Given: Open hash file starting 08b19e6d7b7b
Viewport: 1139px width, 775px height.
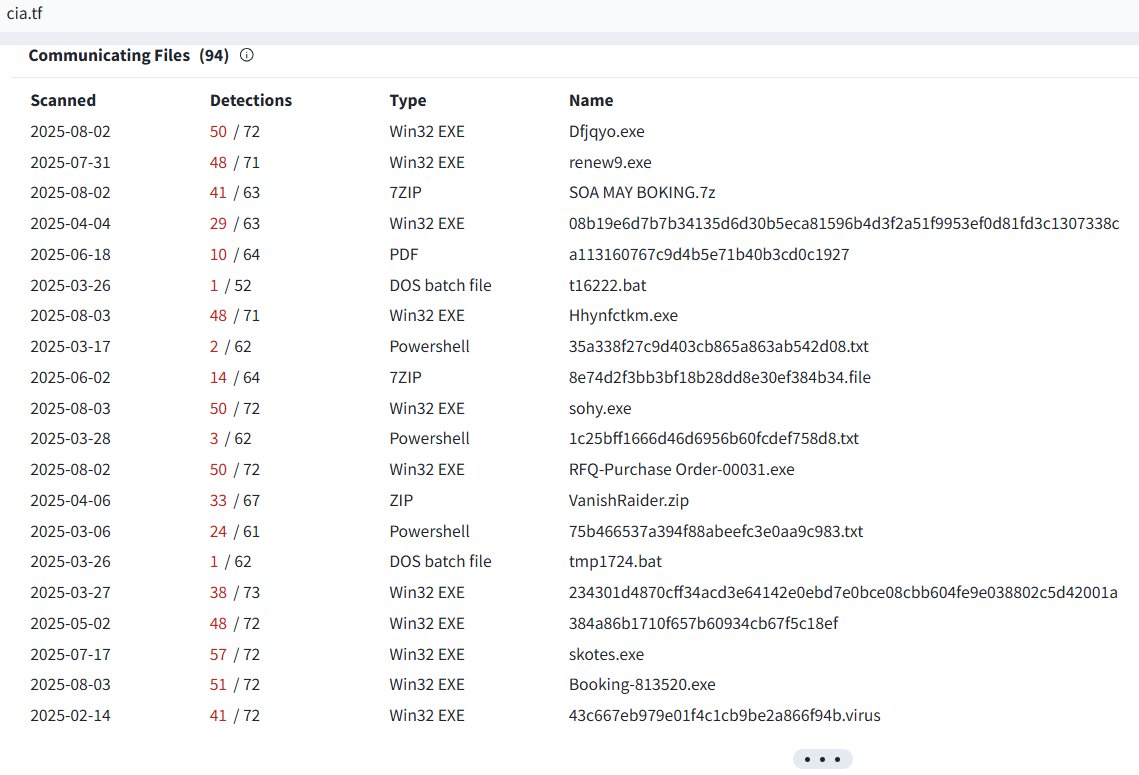Looking at the screenshot, I should pos(844,224).
